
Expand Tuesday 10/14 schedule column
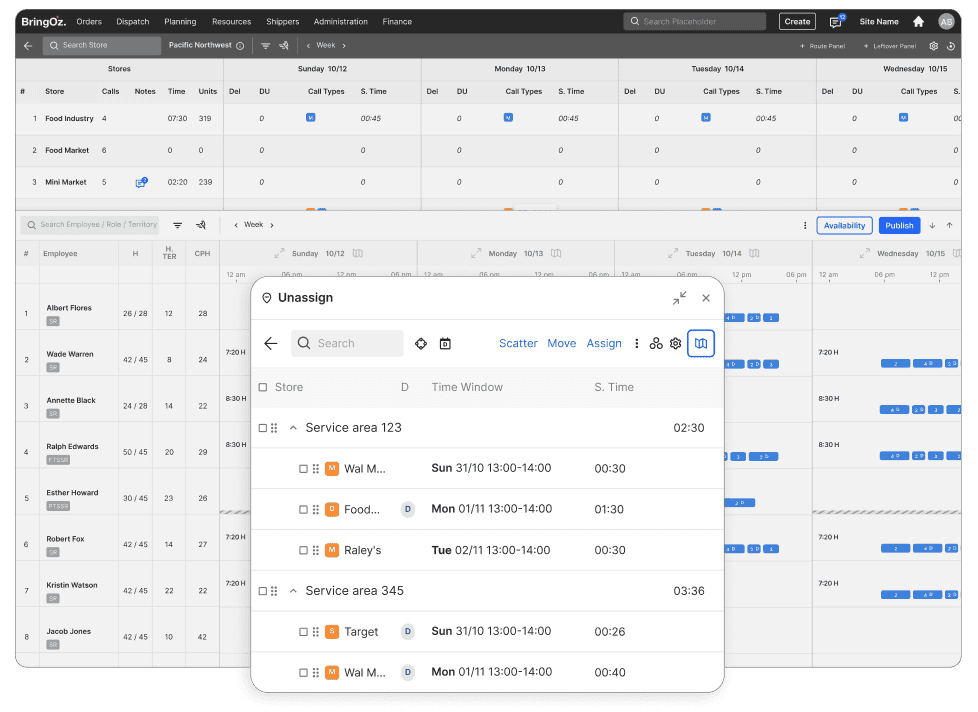672,253
